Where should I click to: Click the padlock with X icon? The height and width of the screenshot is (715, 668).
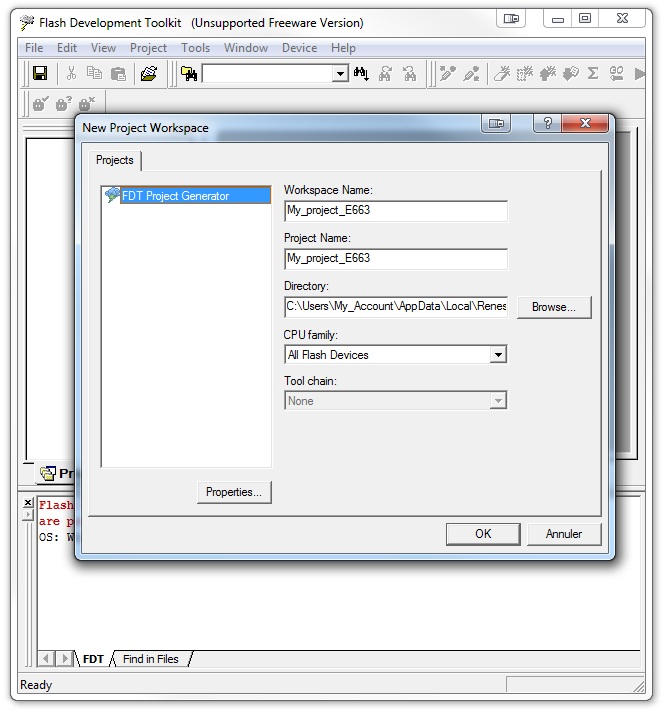pos(87,104)
